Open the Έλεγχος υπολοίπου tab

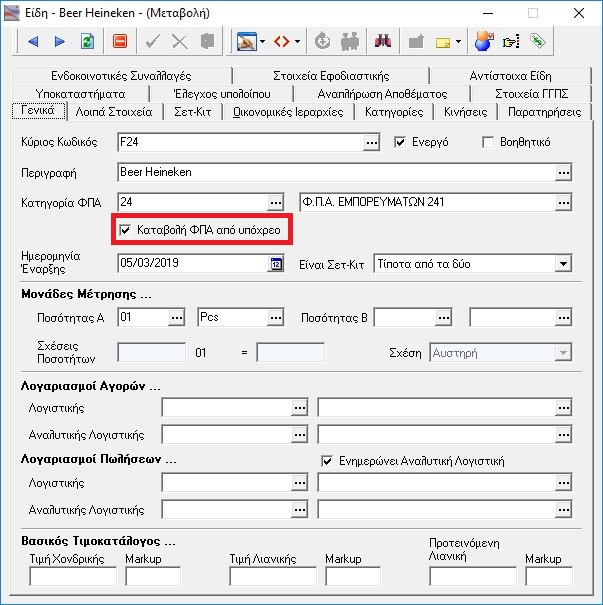coord(222,94)
